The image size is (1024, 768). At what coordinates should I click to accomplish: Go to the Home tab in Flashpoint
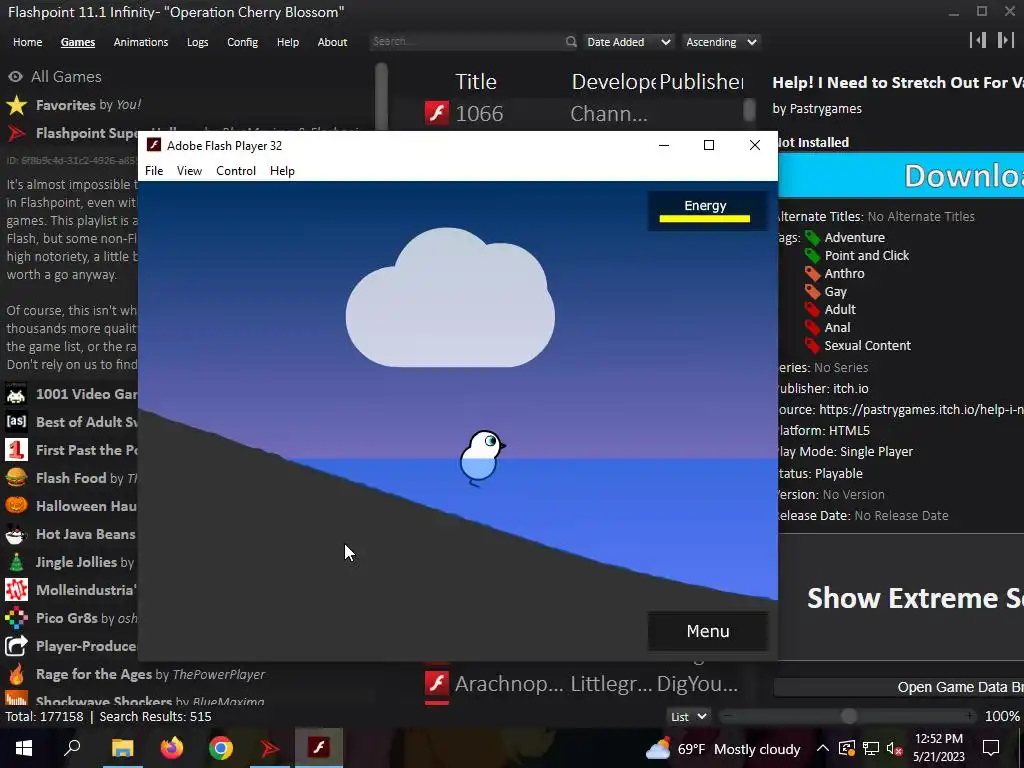coord(27,42)
